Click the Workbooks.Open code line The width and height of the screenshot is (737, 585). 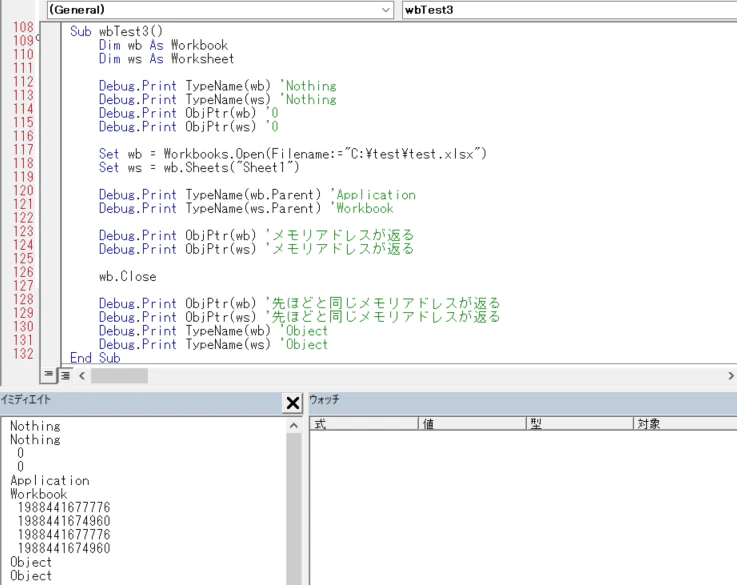292,154
